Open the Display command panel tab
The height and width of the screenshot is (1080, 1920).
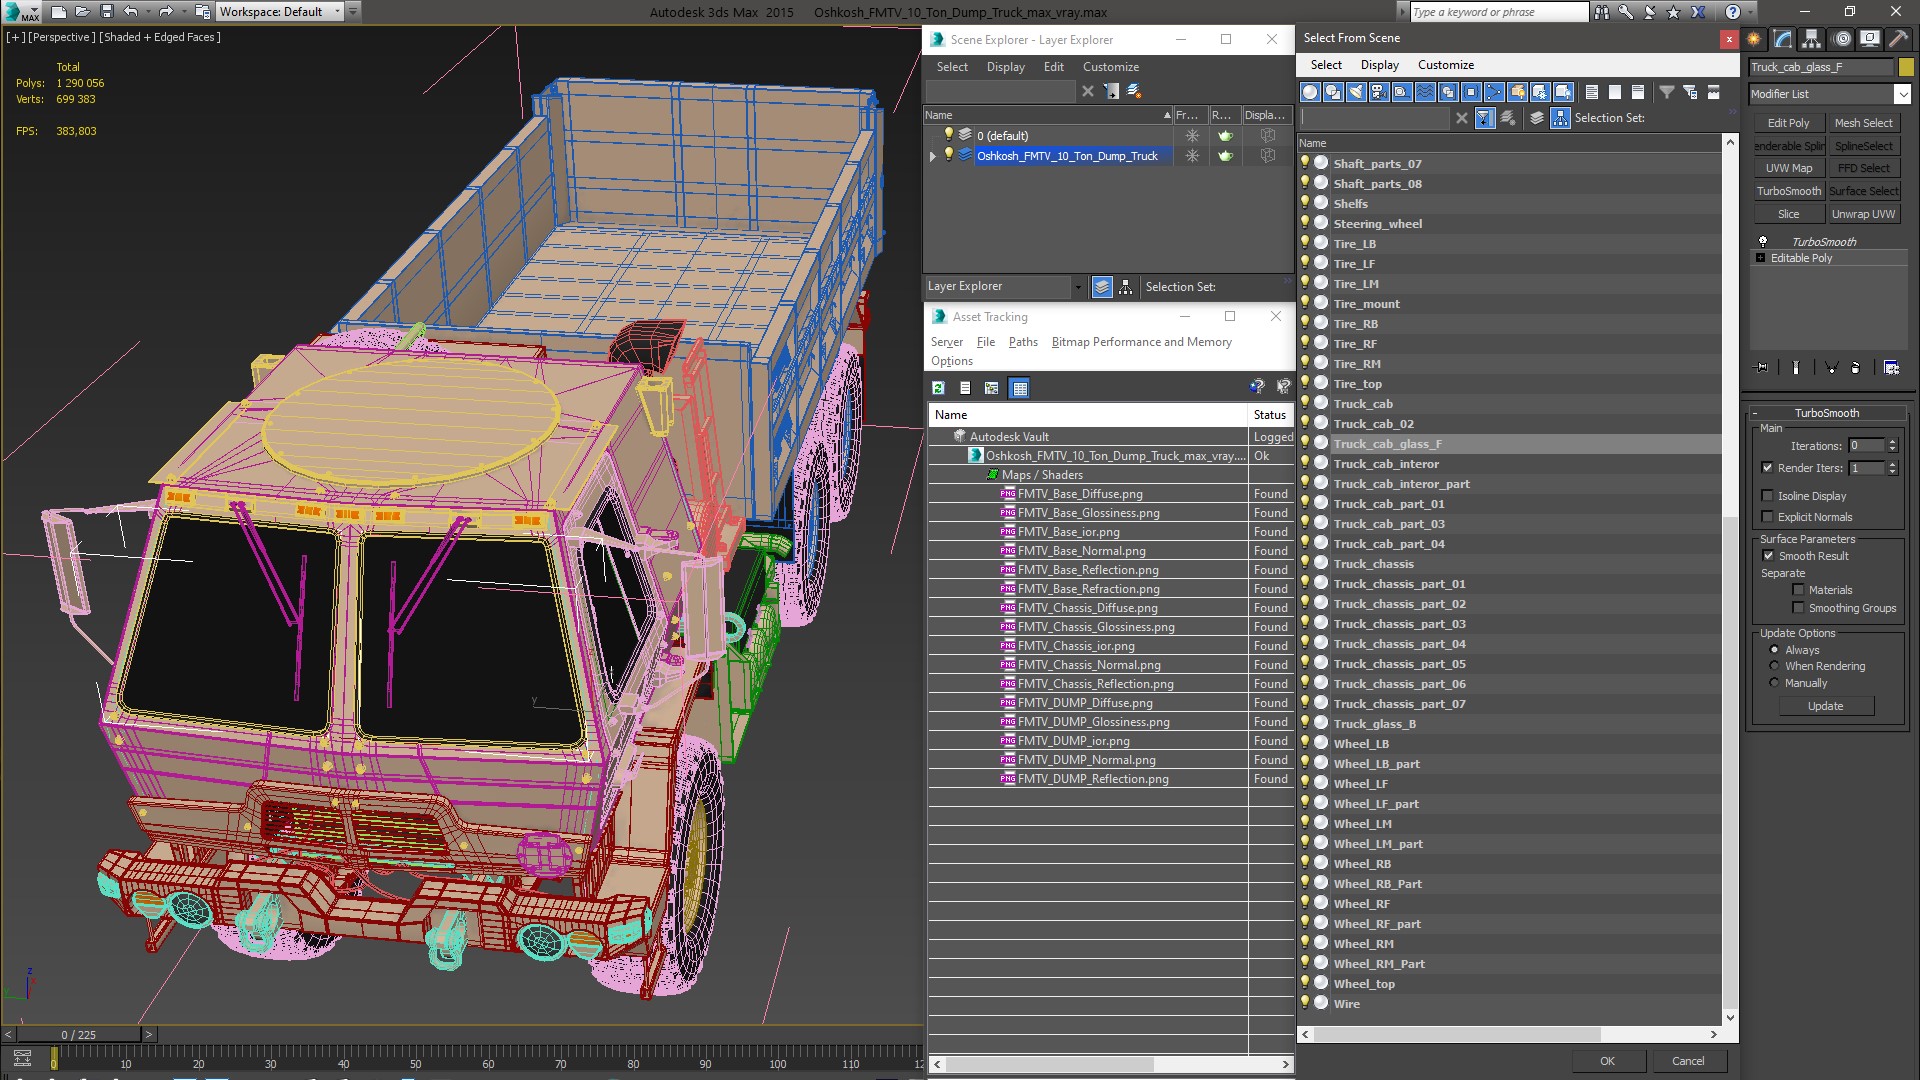[1869, 39]
